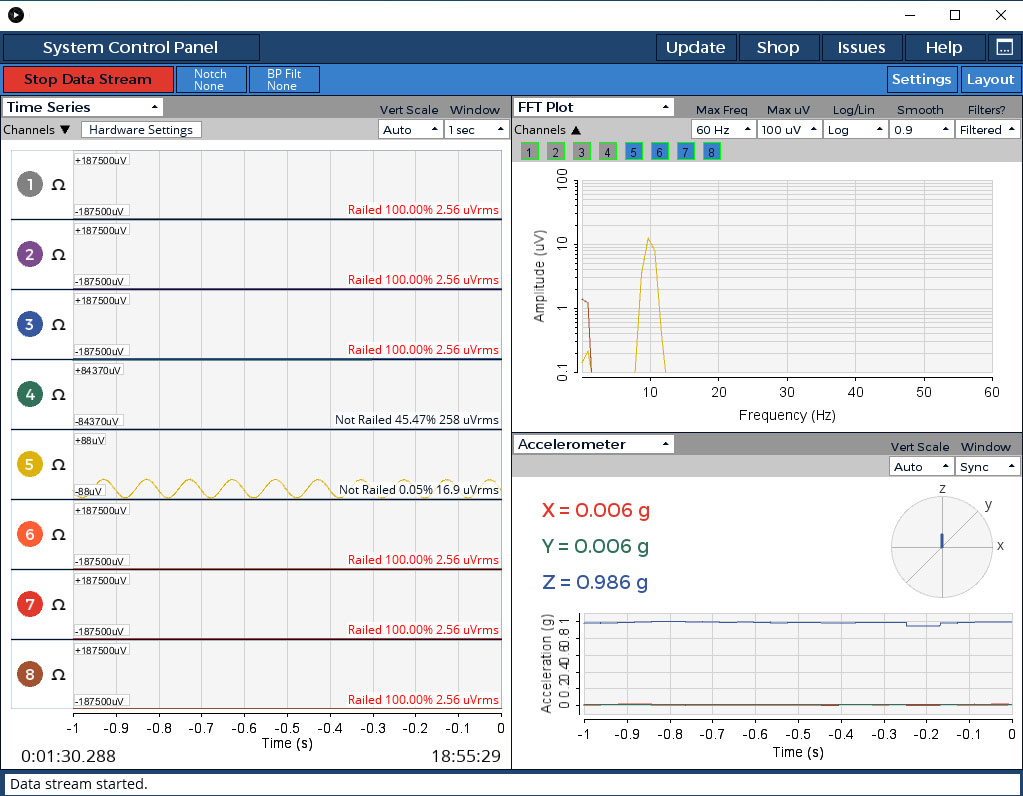
Task: Open the Shop menu item
Action: (x=778, y=47)
